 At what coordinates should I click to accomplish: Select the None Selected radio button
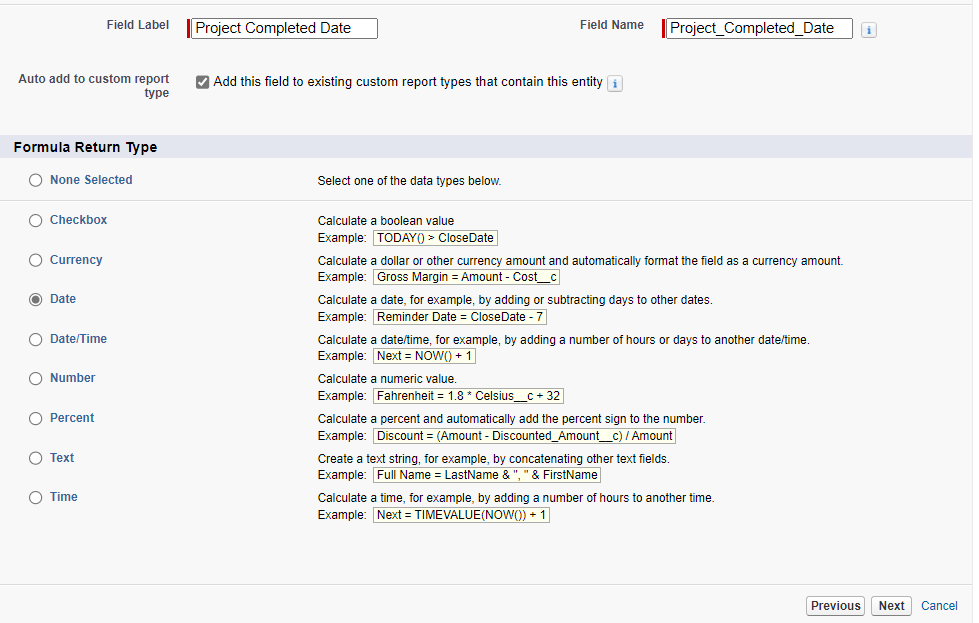(x=36, y=180)
